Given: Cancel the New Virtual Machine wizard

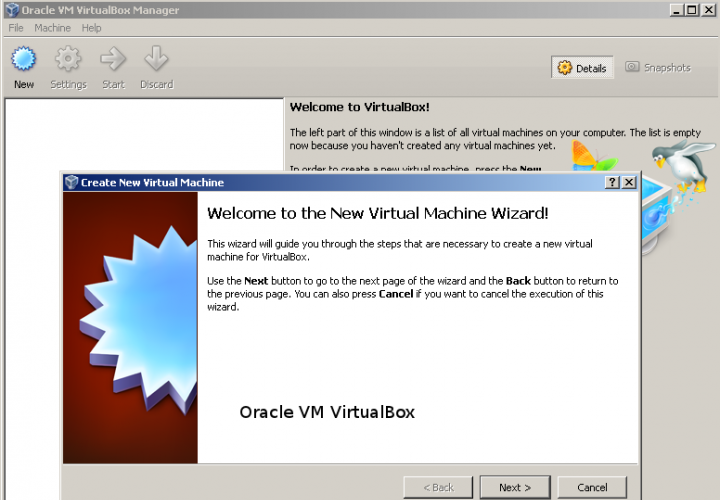Looking at the screenshot, I should pos(592,487).
